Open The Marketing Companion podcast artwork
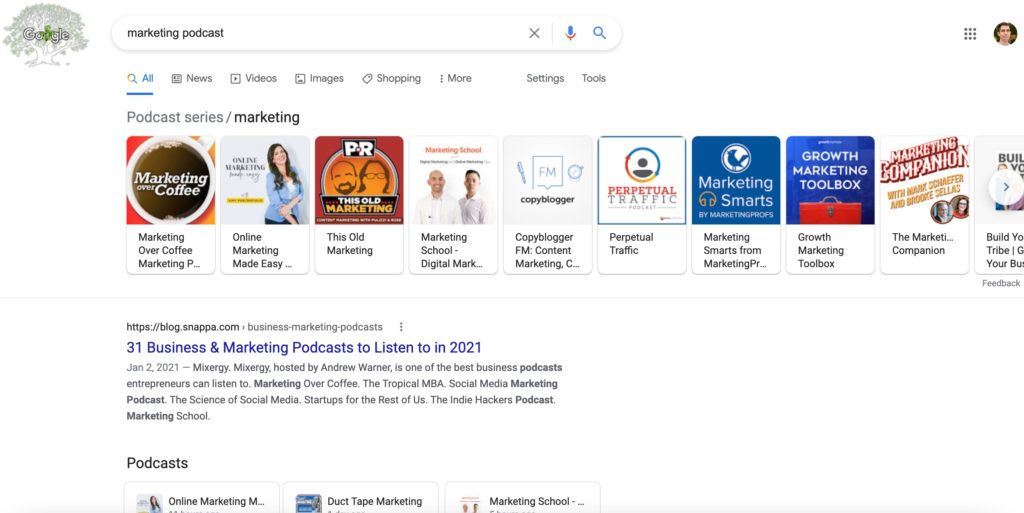1024x513 pixels. [925, 180]
